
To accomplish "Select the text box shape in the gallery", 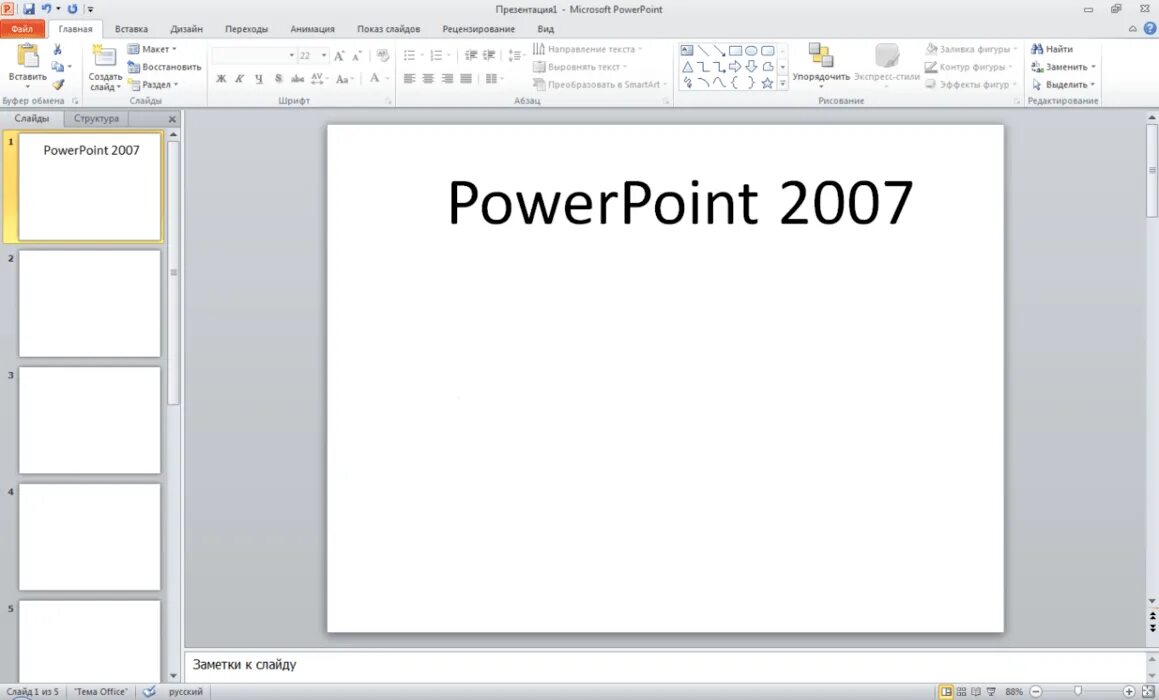I will tap(687, 51).
